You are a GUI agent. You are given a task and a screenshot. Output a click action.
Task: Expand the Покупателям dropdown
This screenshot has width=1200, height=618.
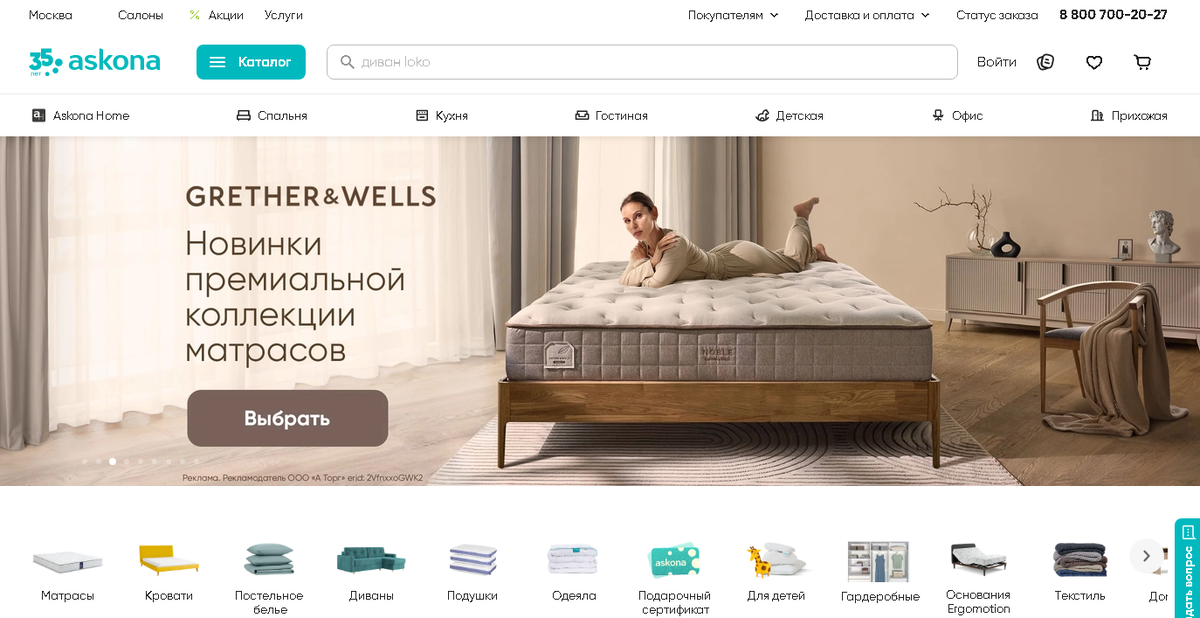pos(733,15)
